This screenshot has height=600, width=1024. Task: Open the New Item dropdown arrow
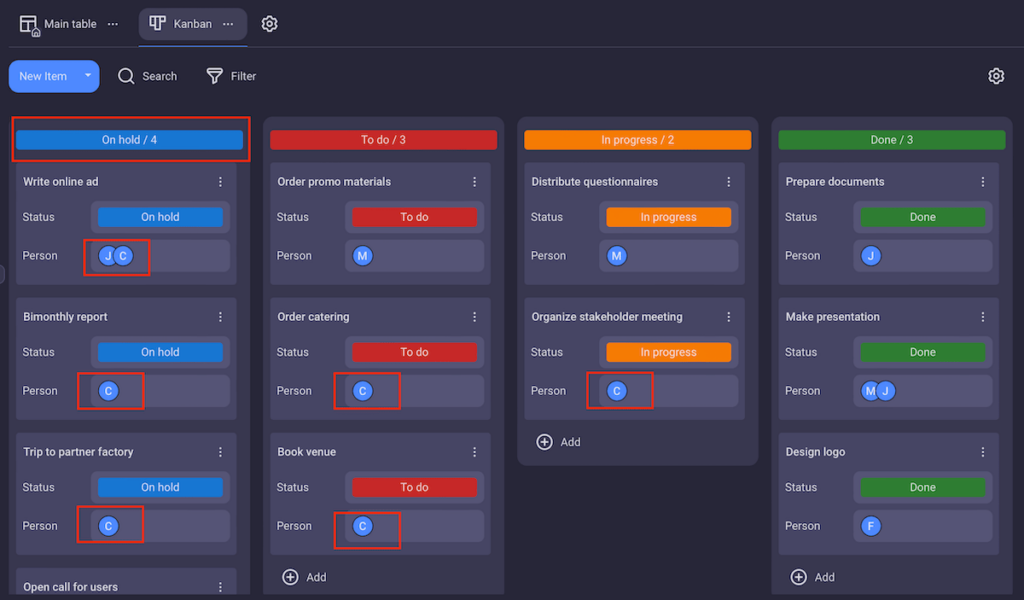coord(87,75)
